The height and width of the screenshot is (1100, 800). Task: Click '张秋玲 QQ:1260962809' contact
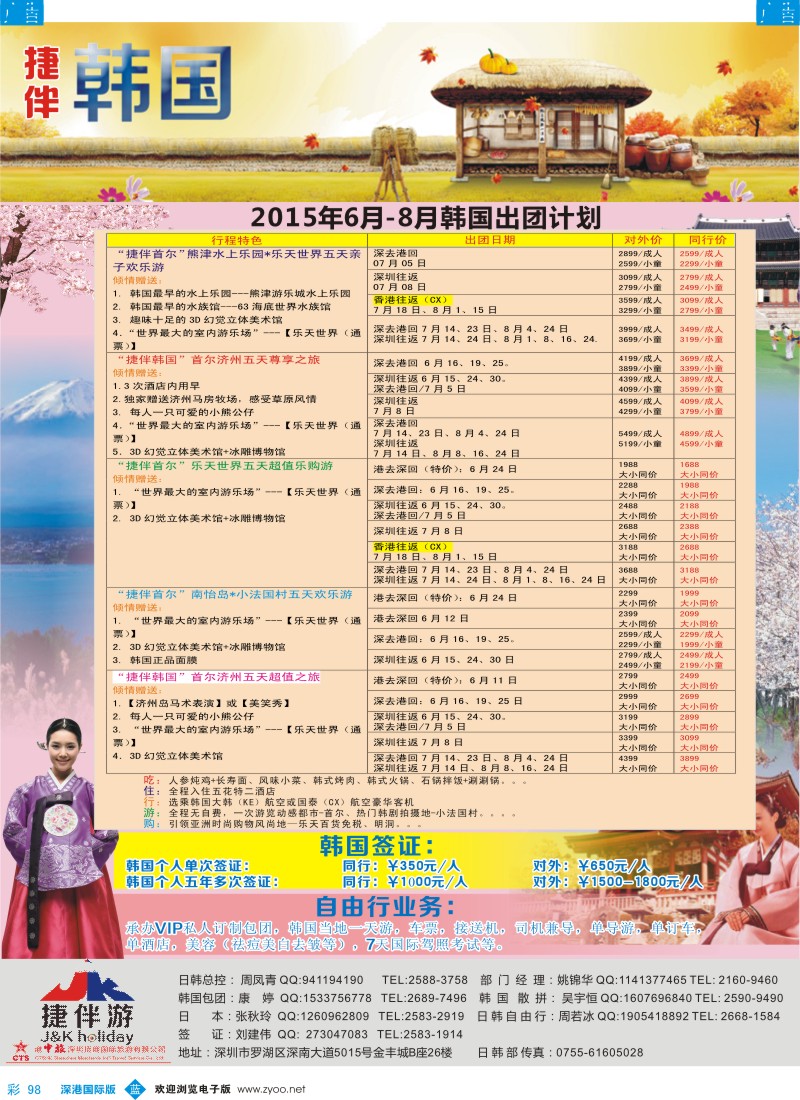pyautogui.click(x=302, y=1017)
